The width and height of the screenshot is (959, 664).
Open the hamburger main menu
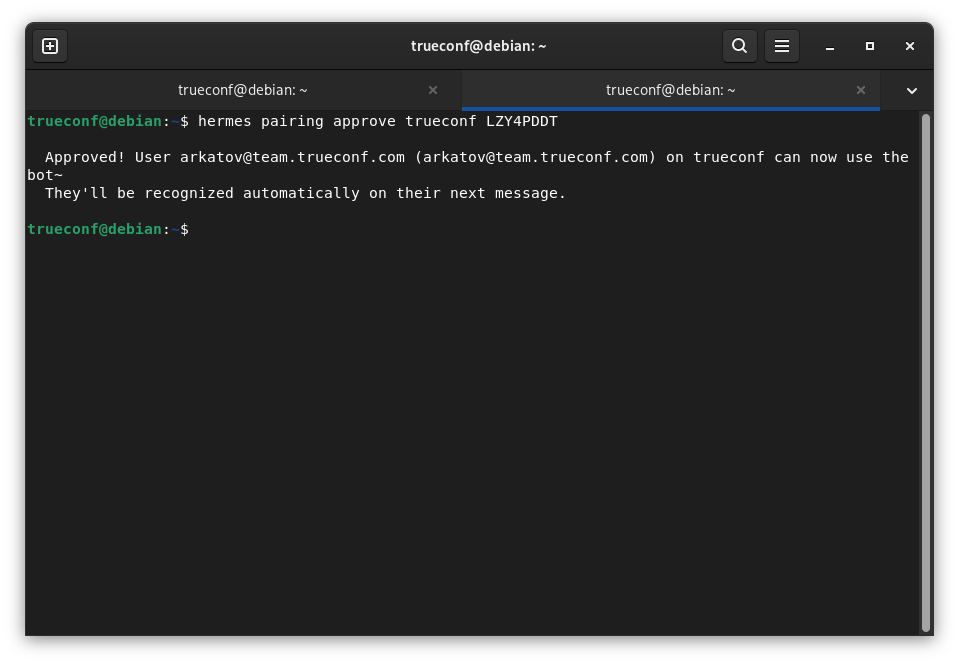782,46
